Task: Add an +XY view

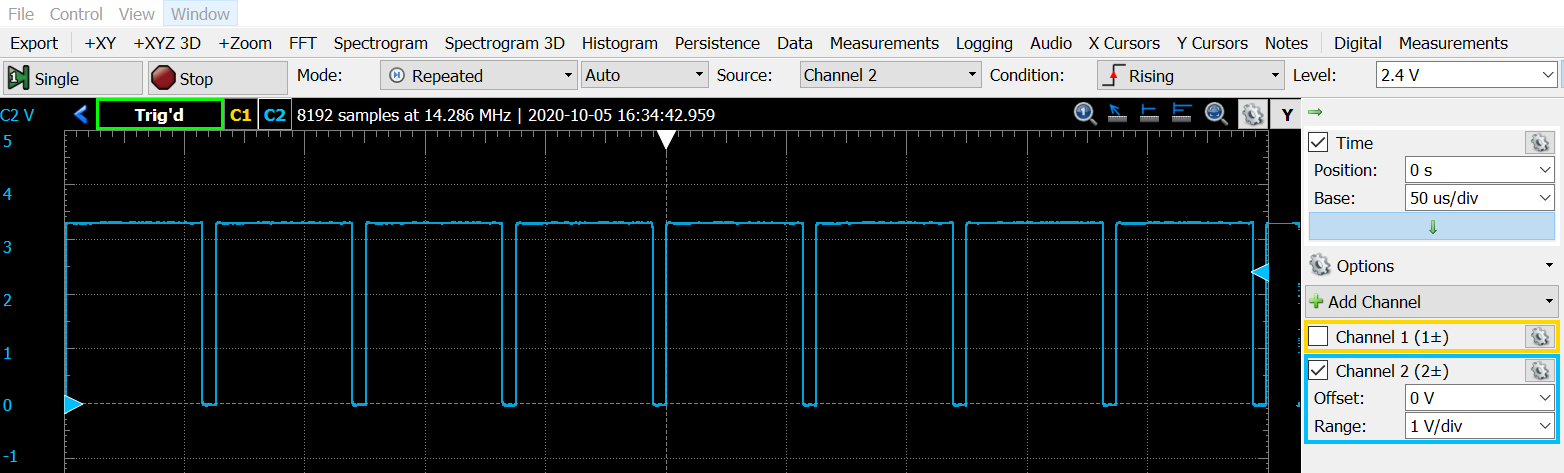Action: [x=100, y=43]
